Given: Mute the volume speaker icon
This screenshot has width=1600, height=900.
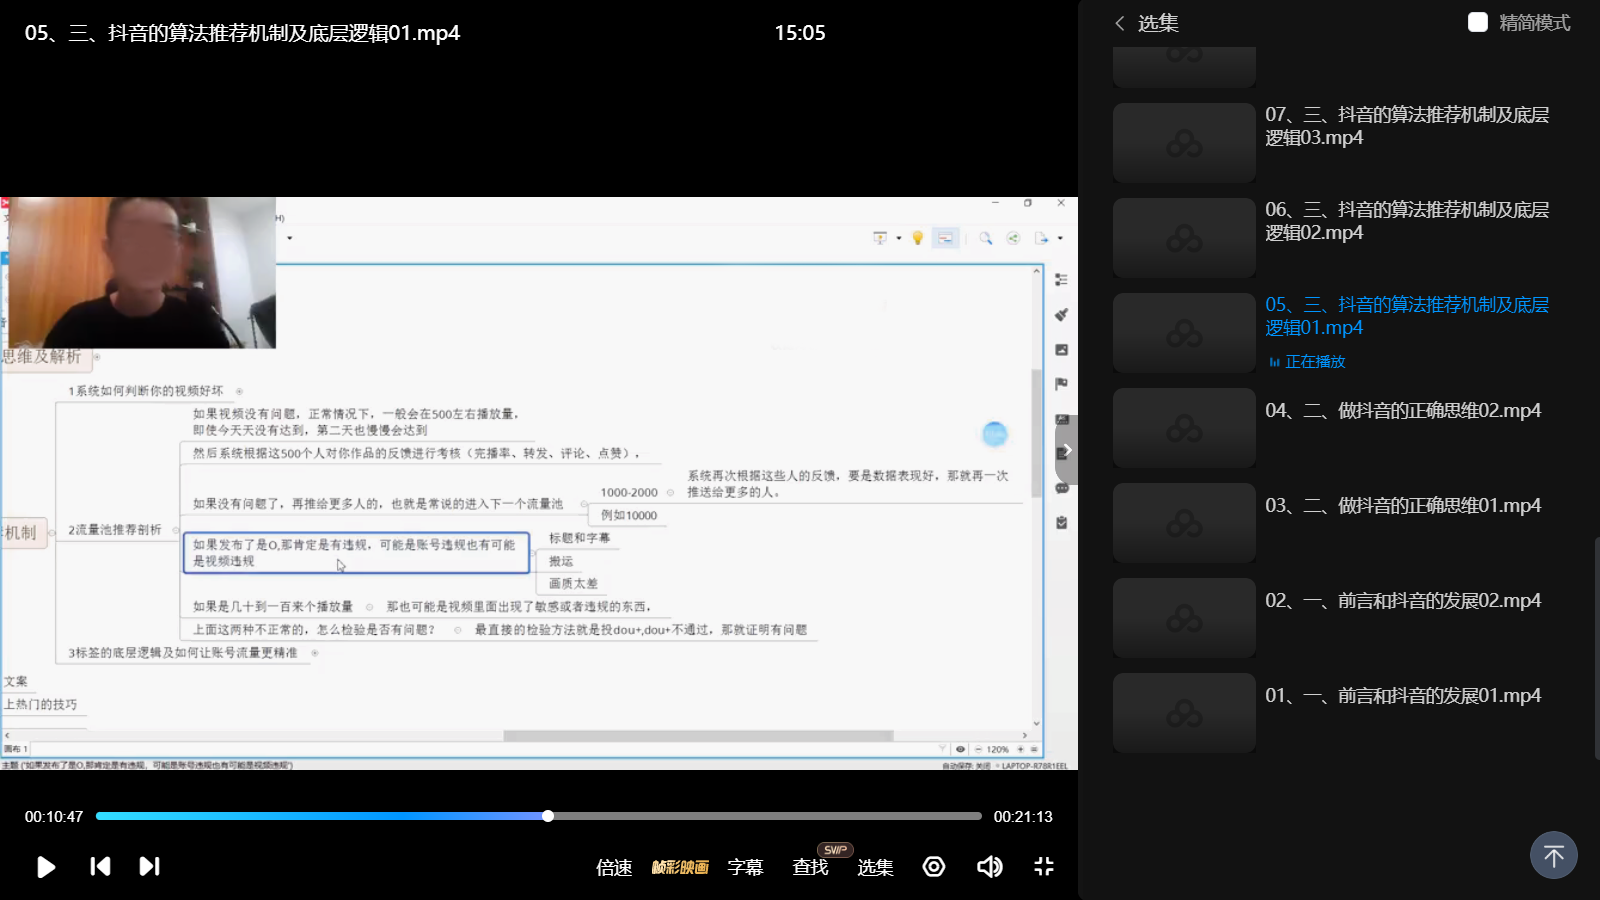Looking at the screenshot, I should 989,866.
